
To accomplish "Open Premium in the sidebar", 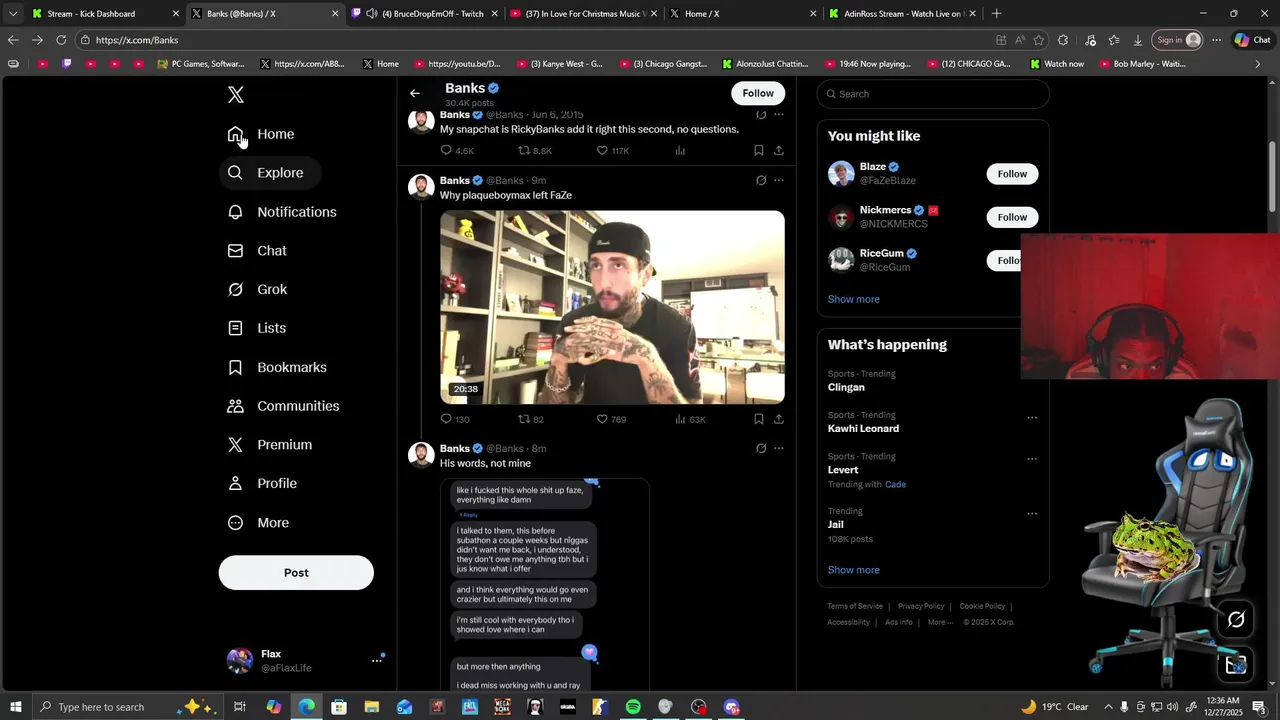I will click(270, 445).
